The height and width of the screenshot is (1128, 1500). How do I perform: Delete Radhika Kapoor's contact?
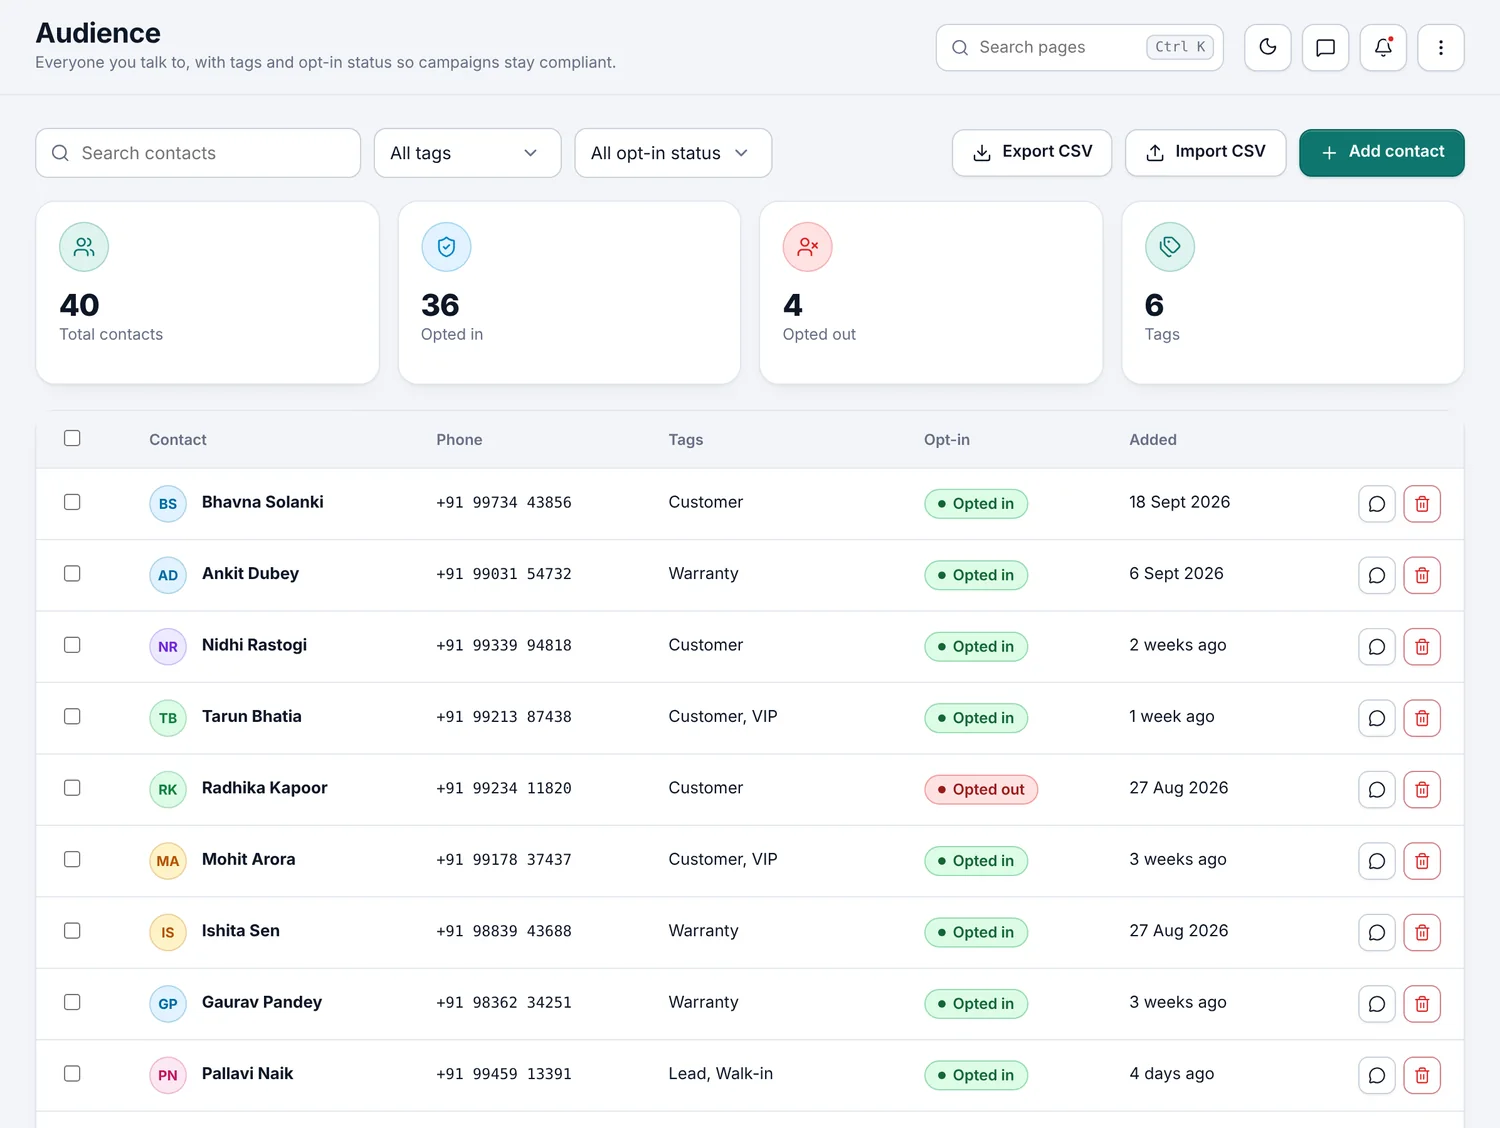(x=1422, y=790)
